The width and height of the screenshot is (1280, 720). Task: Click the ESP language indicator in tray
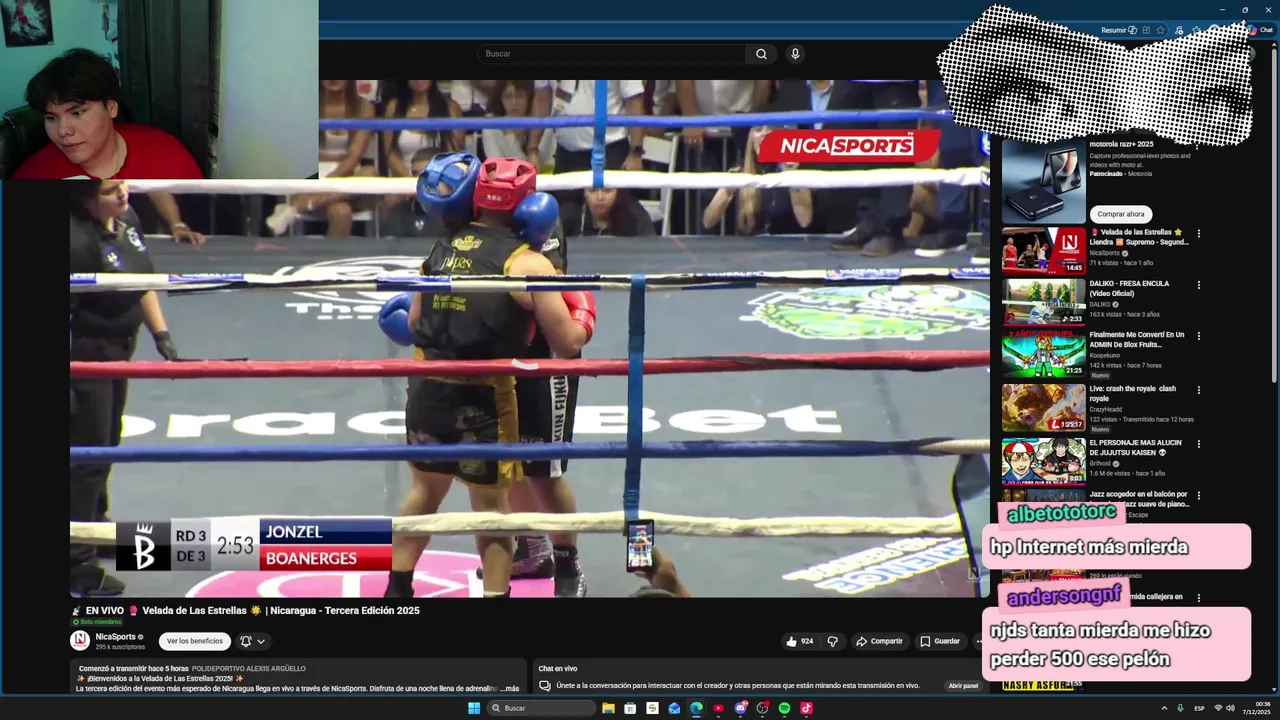(1199, 708)
